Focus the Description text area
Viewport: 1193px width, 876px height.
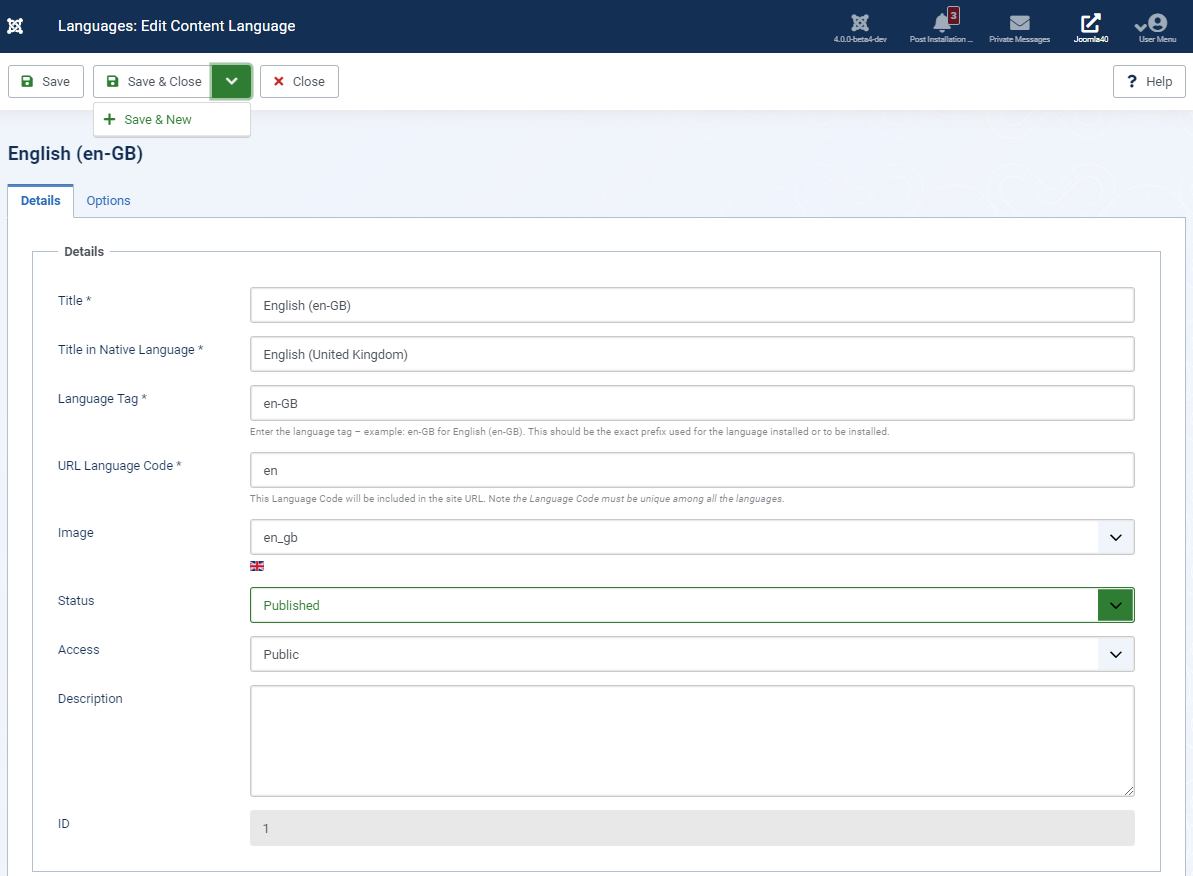pos(691,741)
